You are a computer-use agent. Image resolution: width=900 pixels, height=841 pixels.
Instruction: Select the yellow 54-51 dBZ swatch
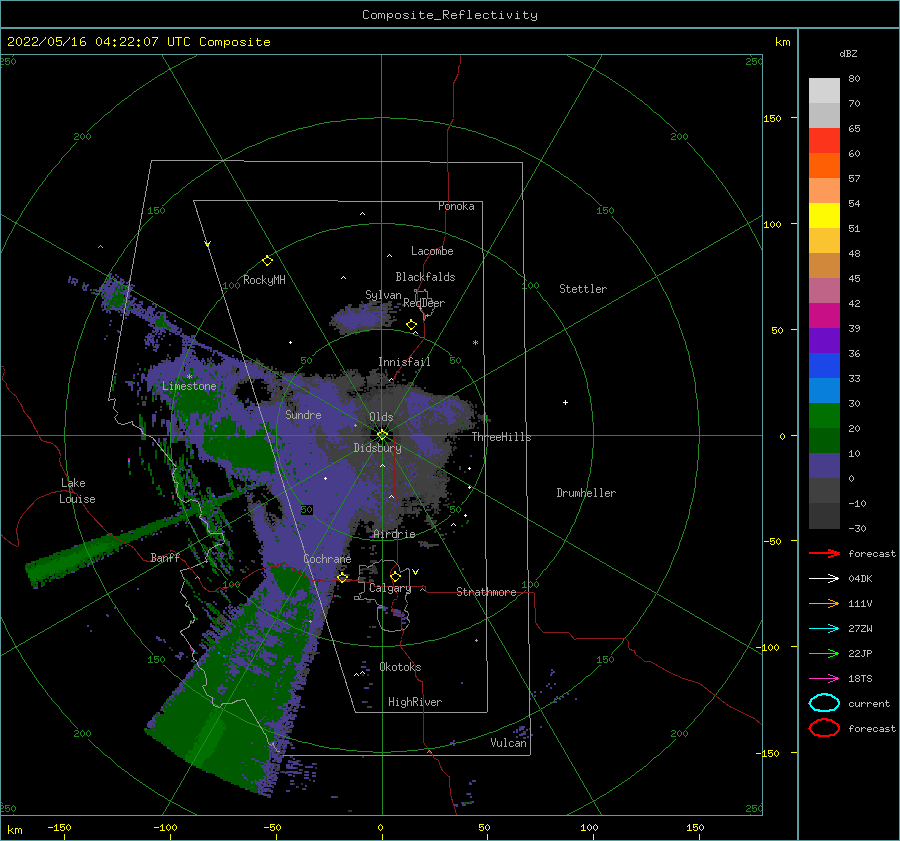824,216
